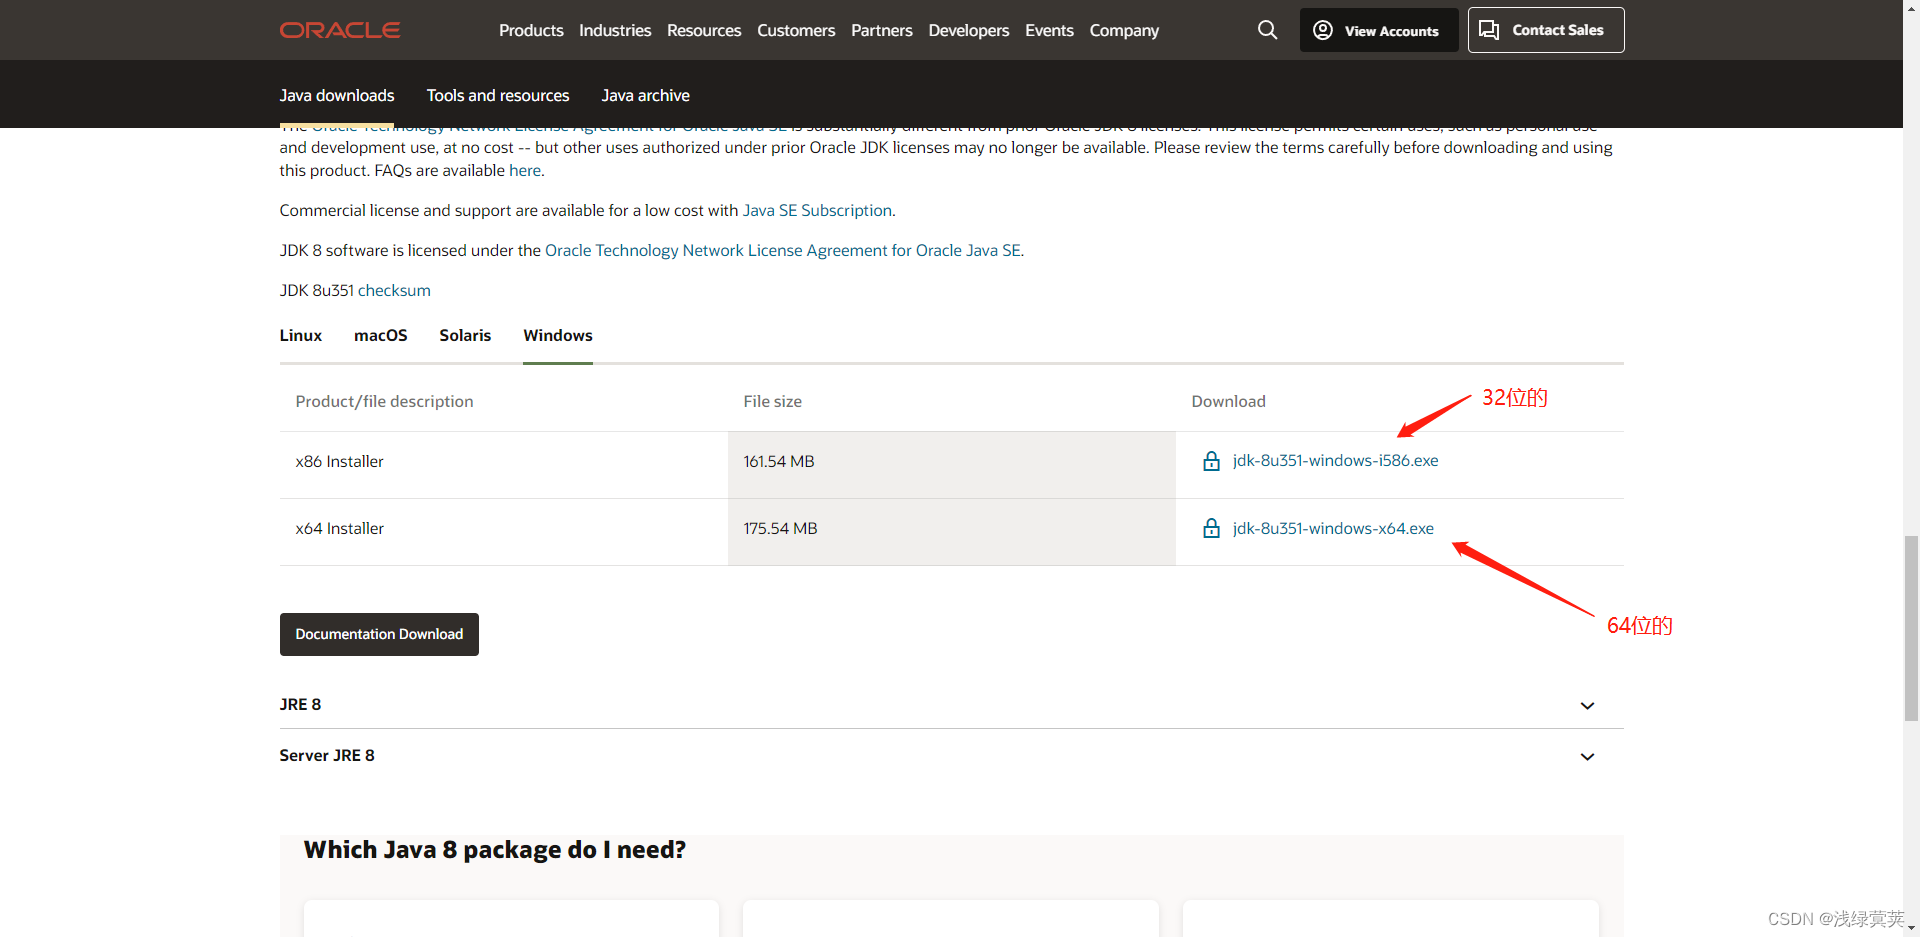The height and width of the screenshot is (937, 1920).
Task: Select the Tools and resources tab
Action: tap(498, 95)
